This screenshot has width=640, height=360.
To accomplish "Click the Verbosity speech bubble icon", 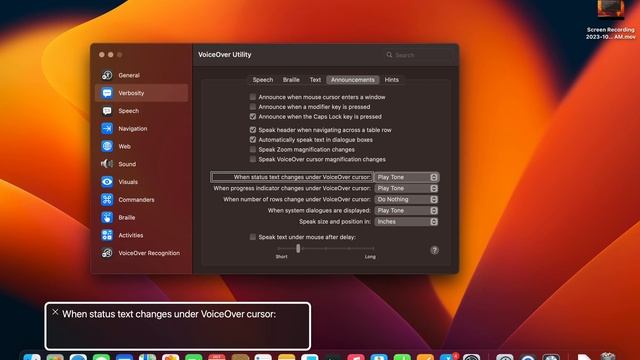I will pos(107,93).
